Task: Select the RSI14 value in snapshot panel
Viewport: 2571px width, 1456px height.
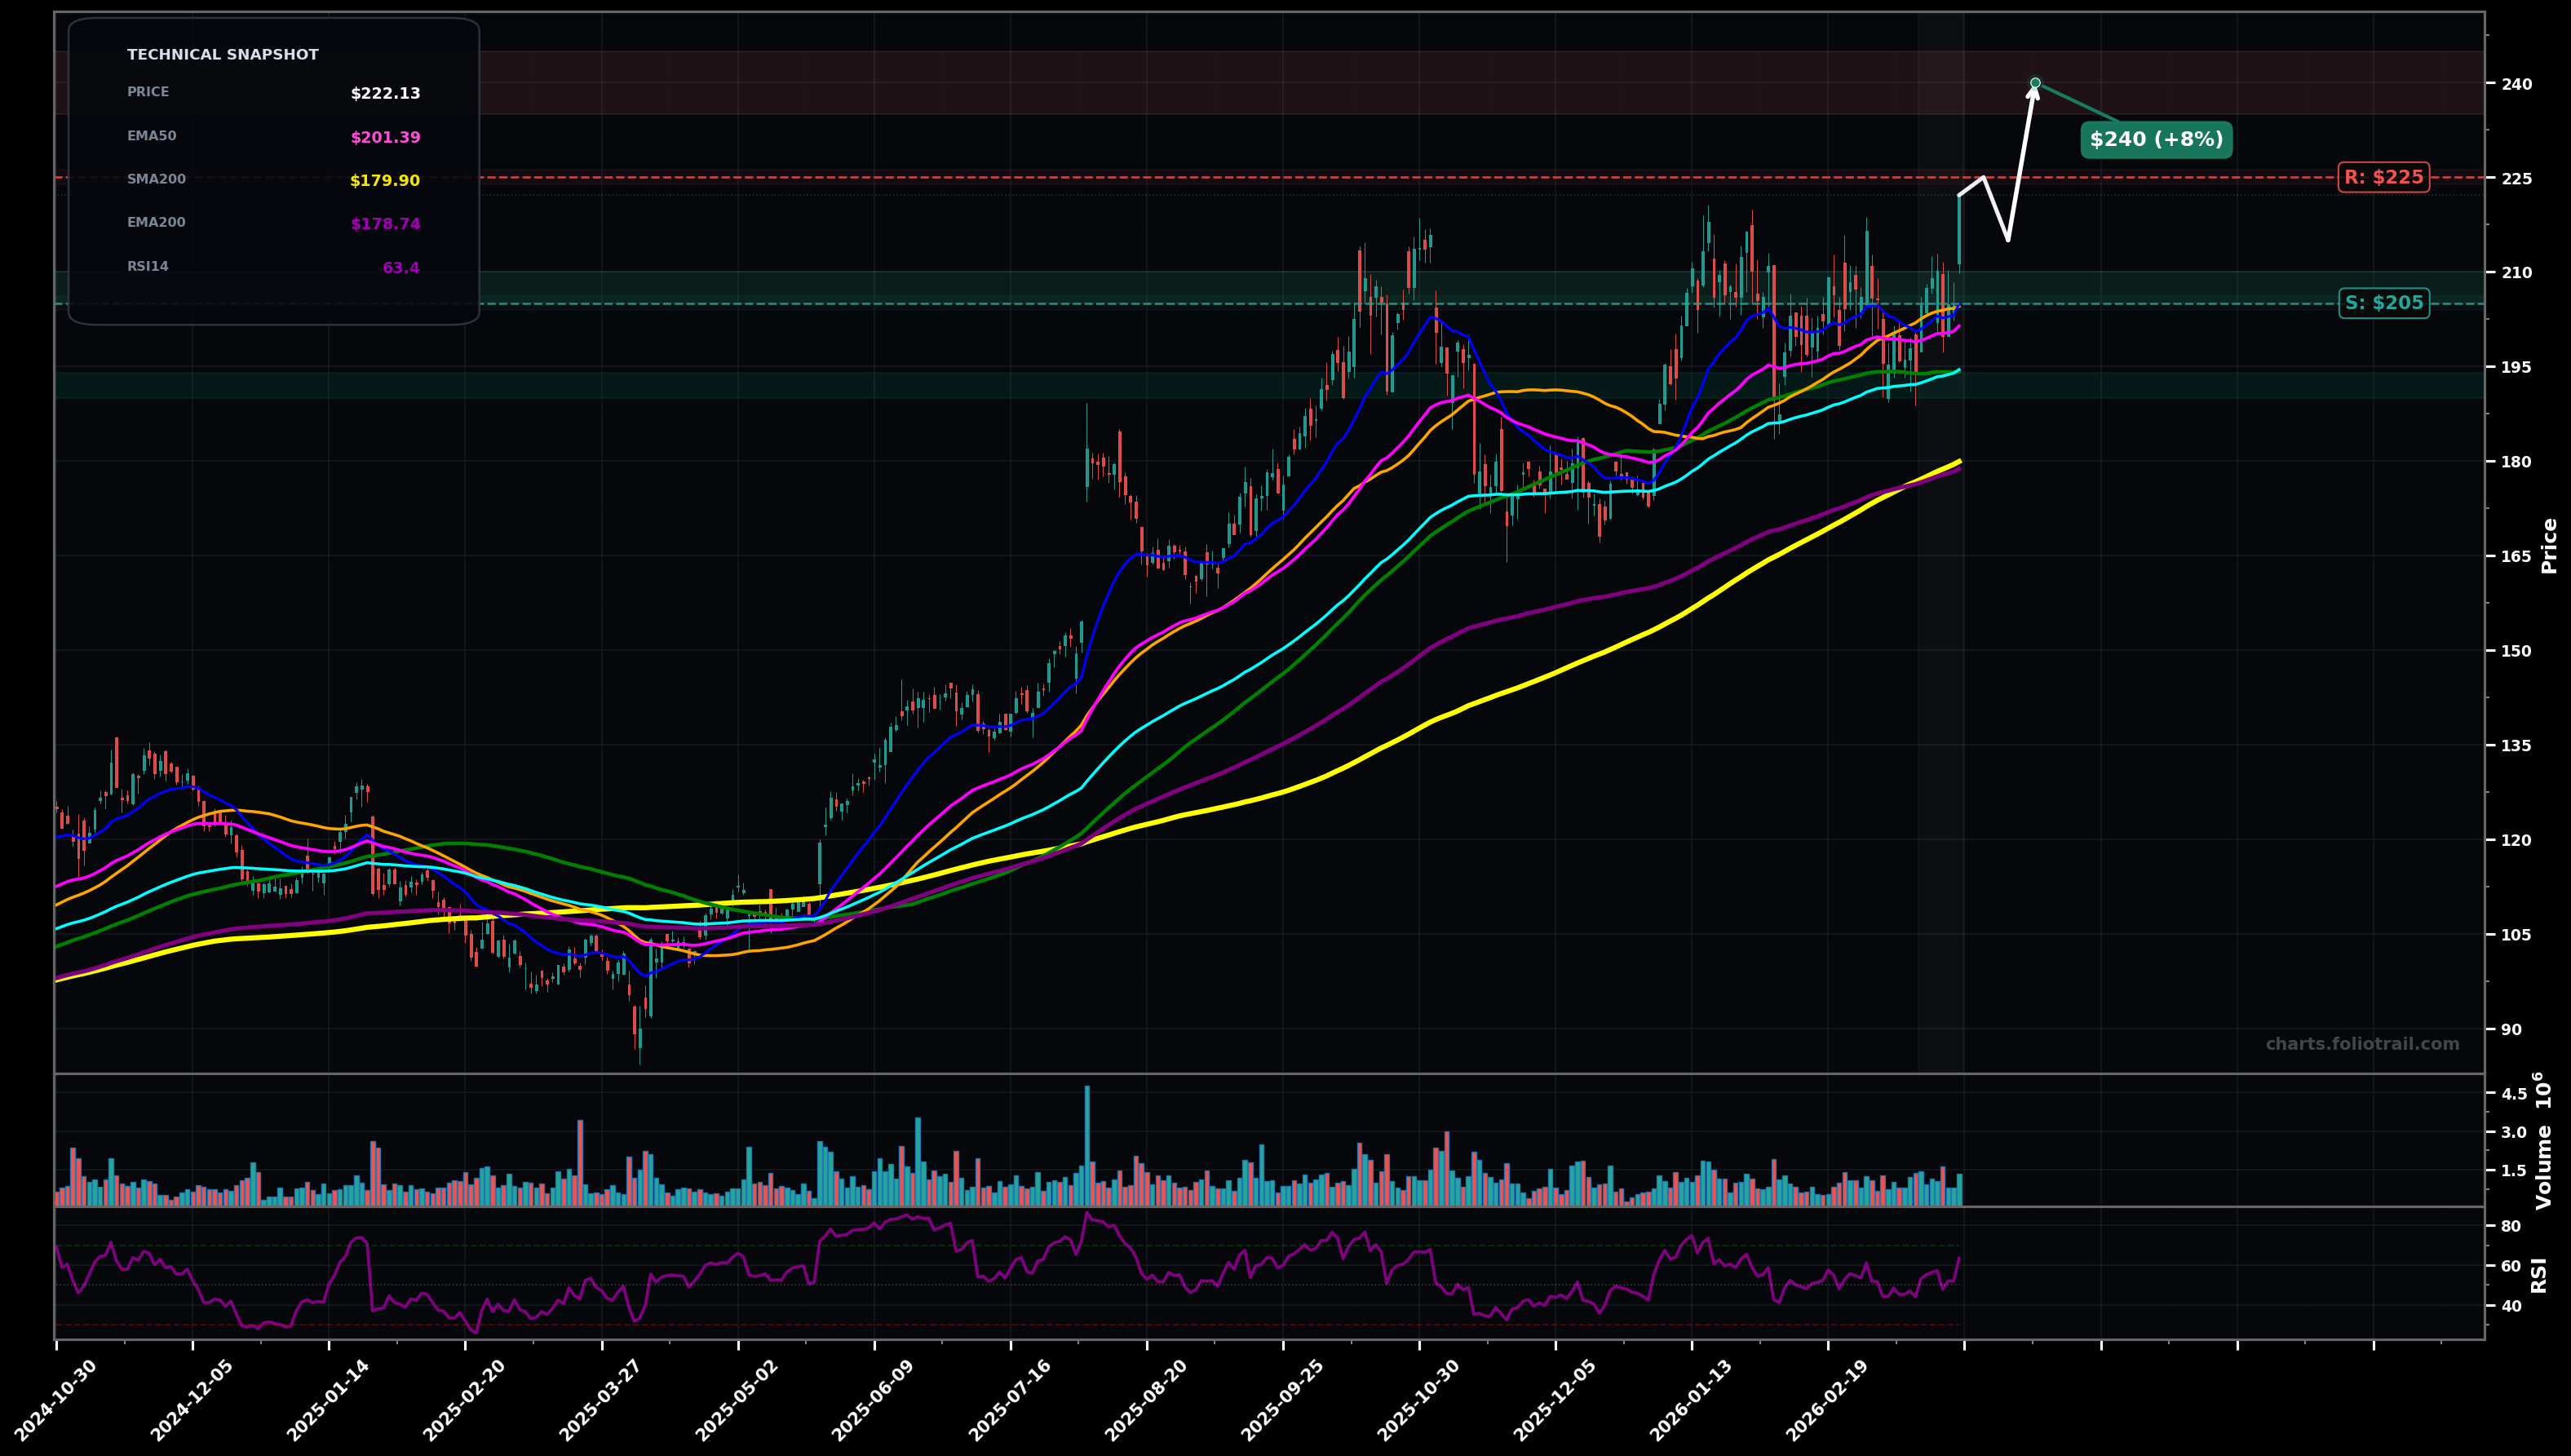Action: tap(401, 266)
